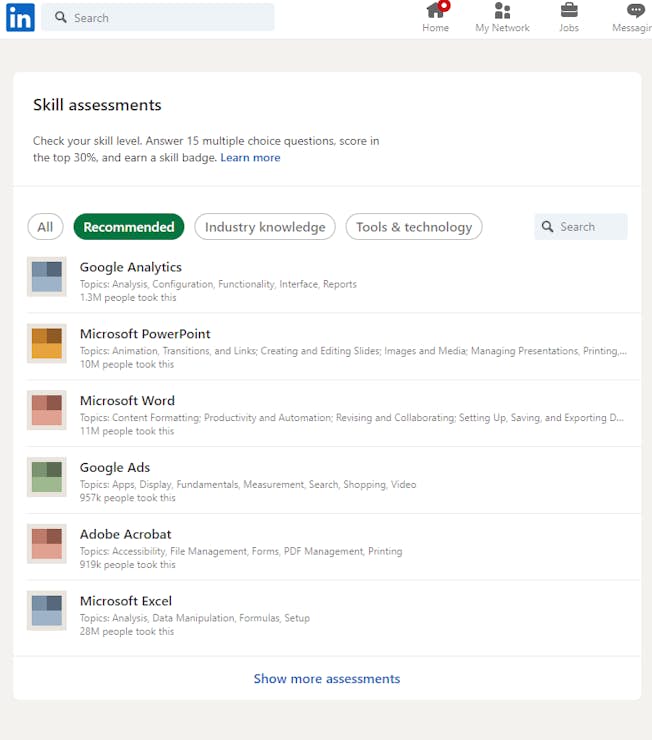Click the Jobs label in navigation

[569, 28]
